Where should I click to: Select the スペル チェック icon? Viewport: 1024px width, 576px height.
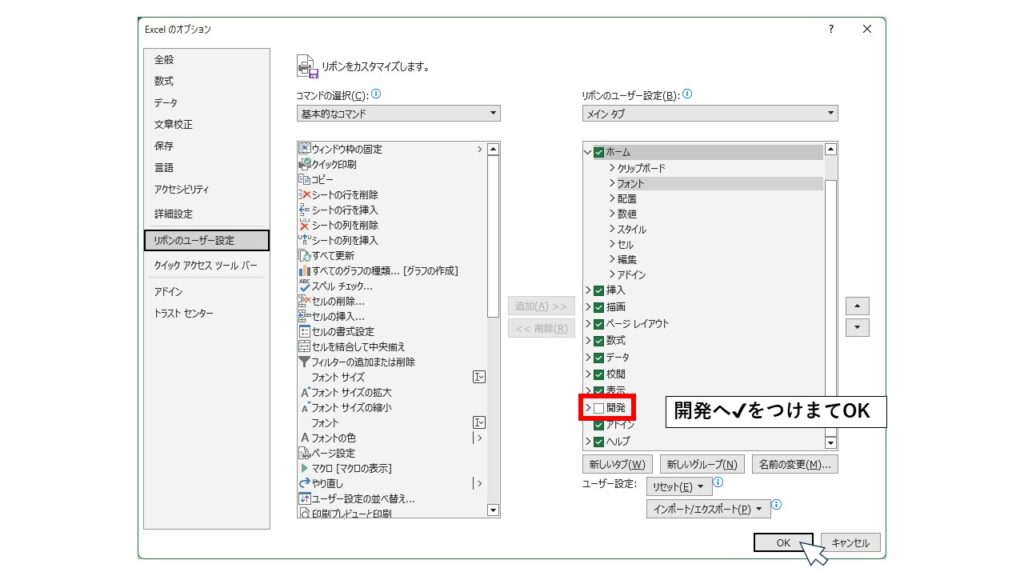[x=305, y=286]
